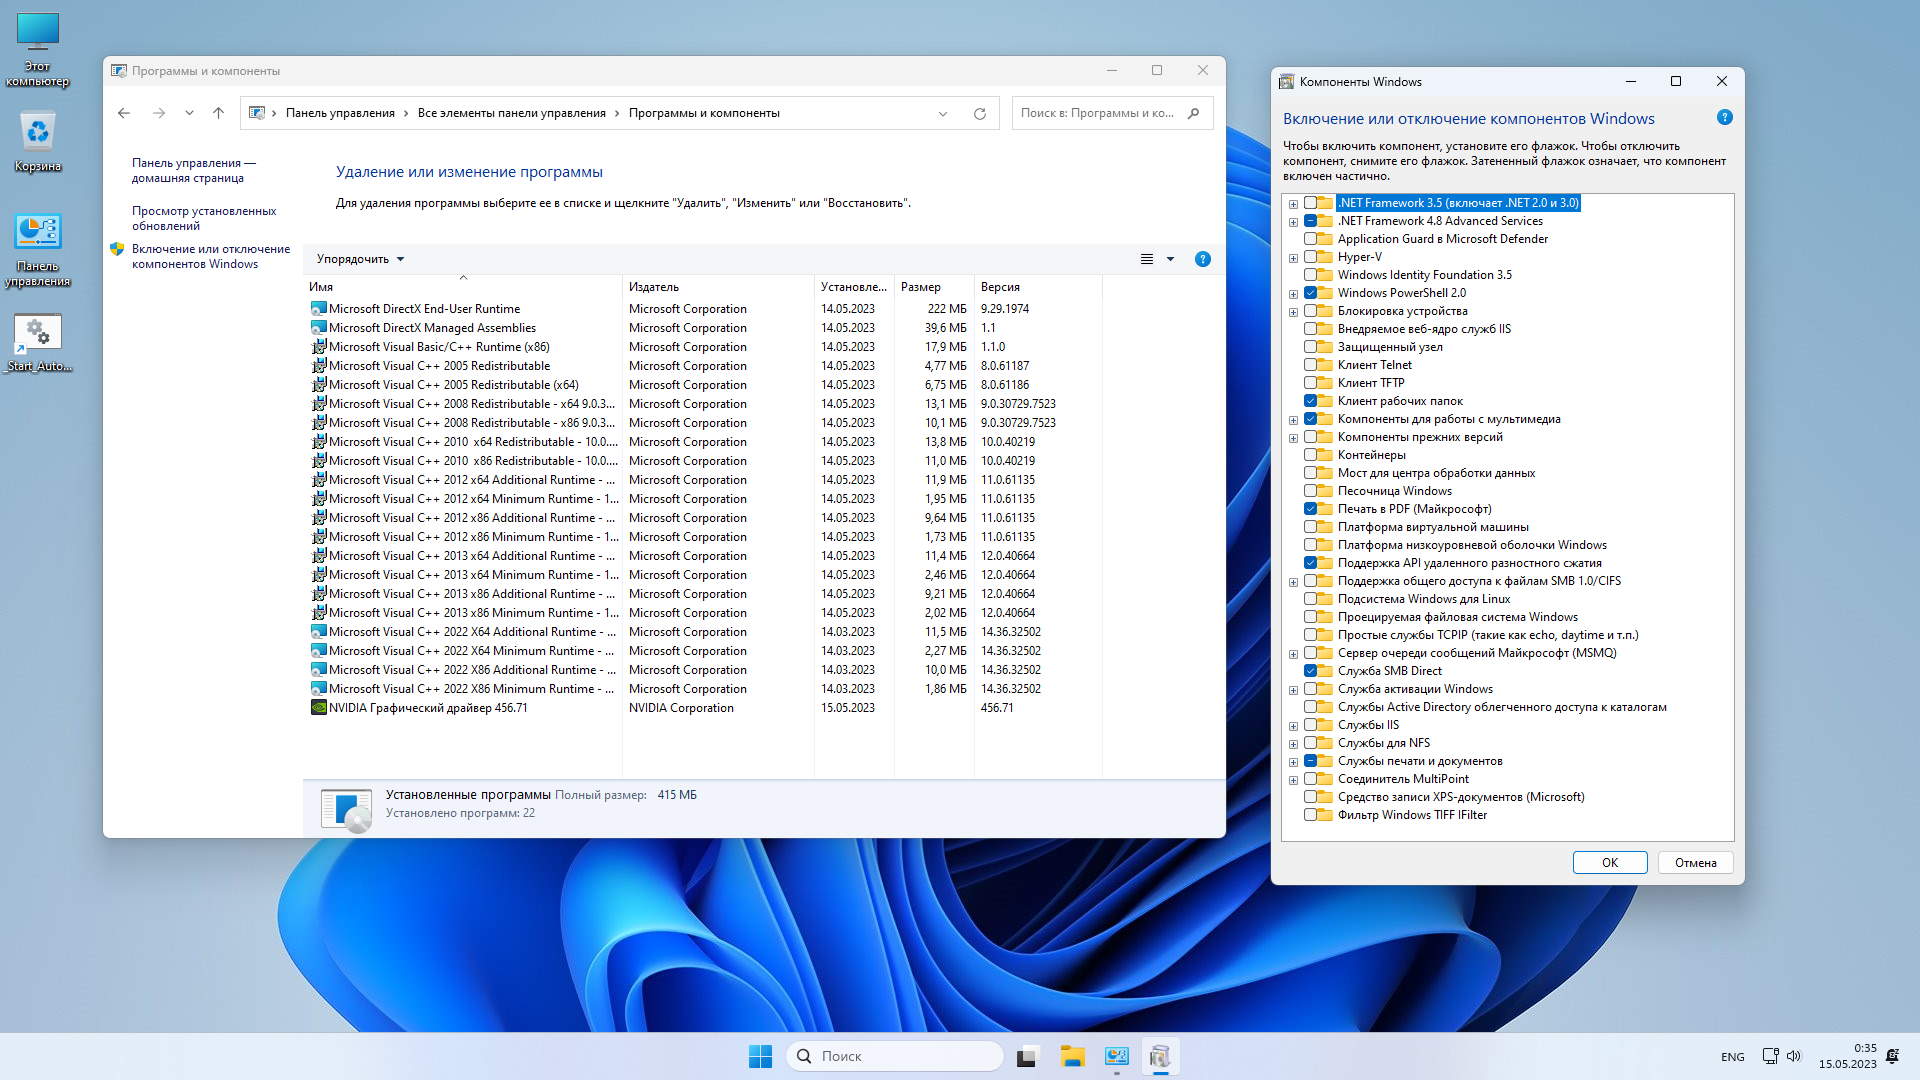Open address bar history dropdown
The height and width of the screenshot is (1080, 1920).
[x=942, y=114]
